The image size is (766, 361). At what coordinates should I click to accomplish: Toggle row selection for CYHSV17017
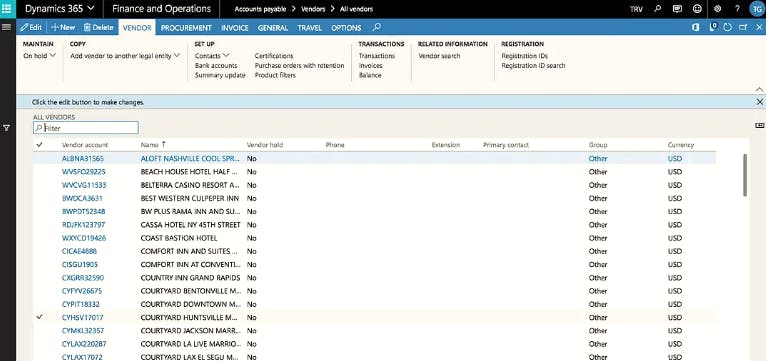(40, 317)
